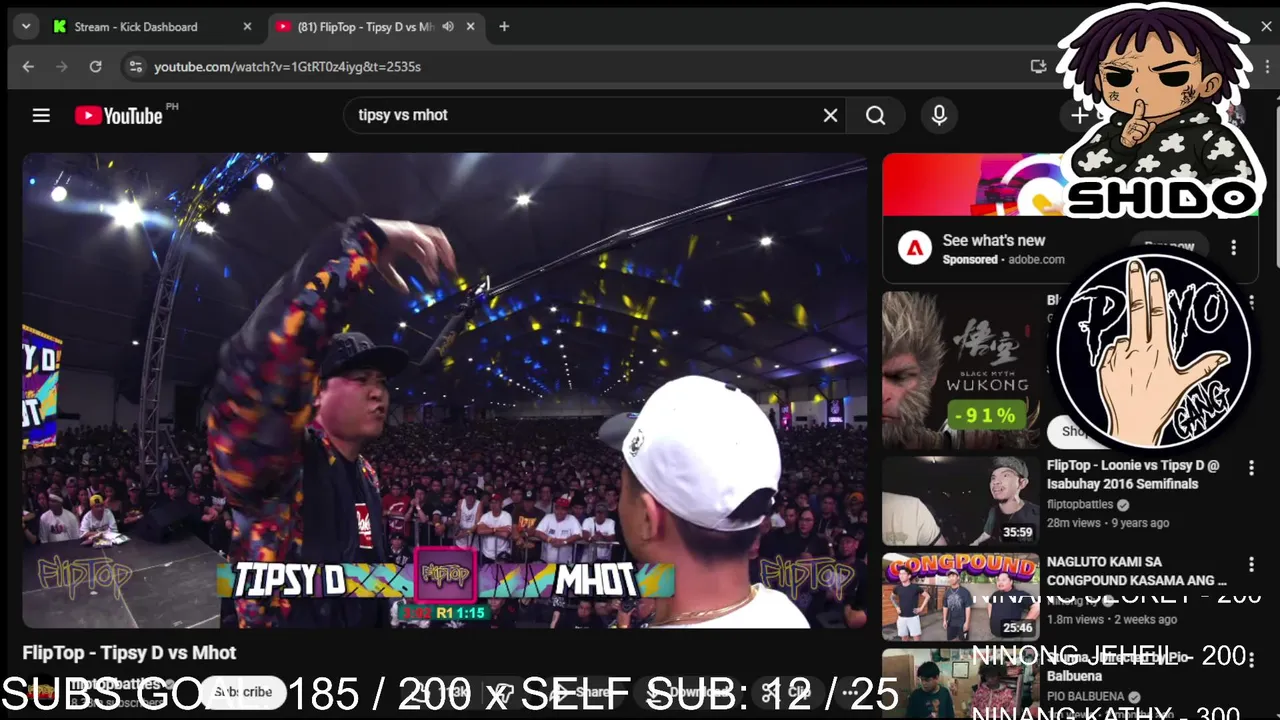The height and width of the screenshot is (720, 1280).
Task: Run search with the magnifier button
Action: (x=875, y=115)
